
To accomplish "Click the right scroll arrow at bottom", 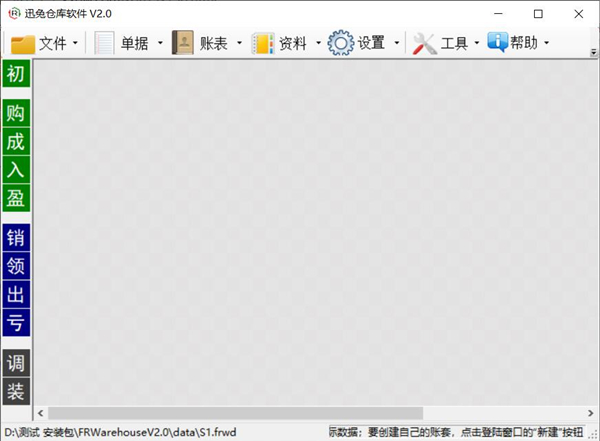I will pos(590,413).
